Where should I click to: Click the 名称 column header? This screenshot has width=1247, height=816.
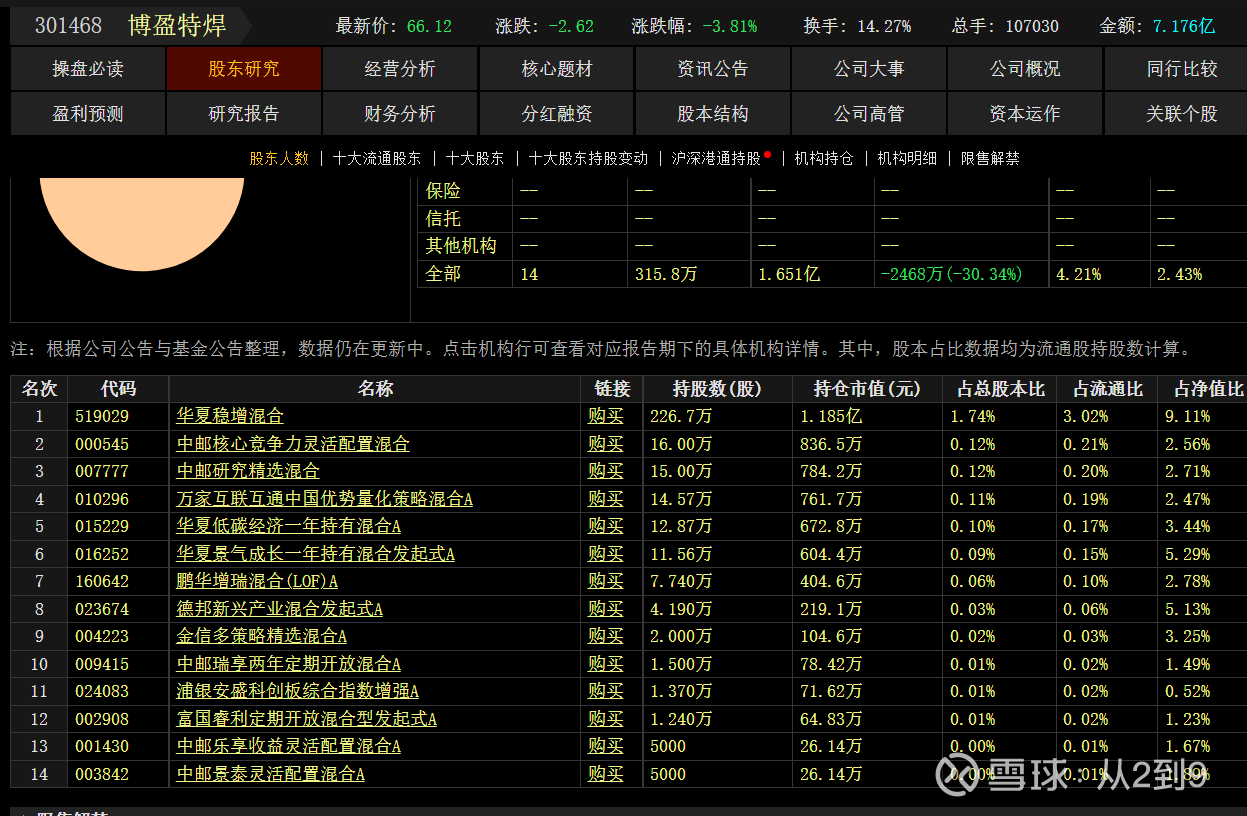(x=375, y=389)
